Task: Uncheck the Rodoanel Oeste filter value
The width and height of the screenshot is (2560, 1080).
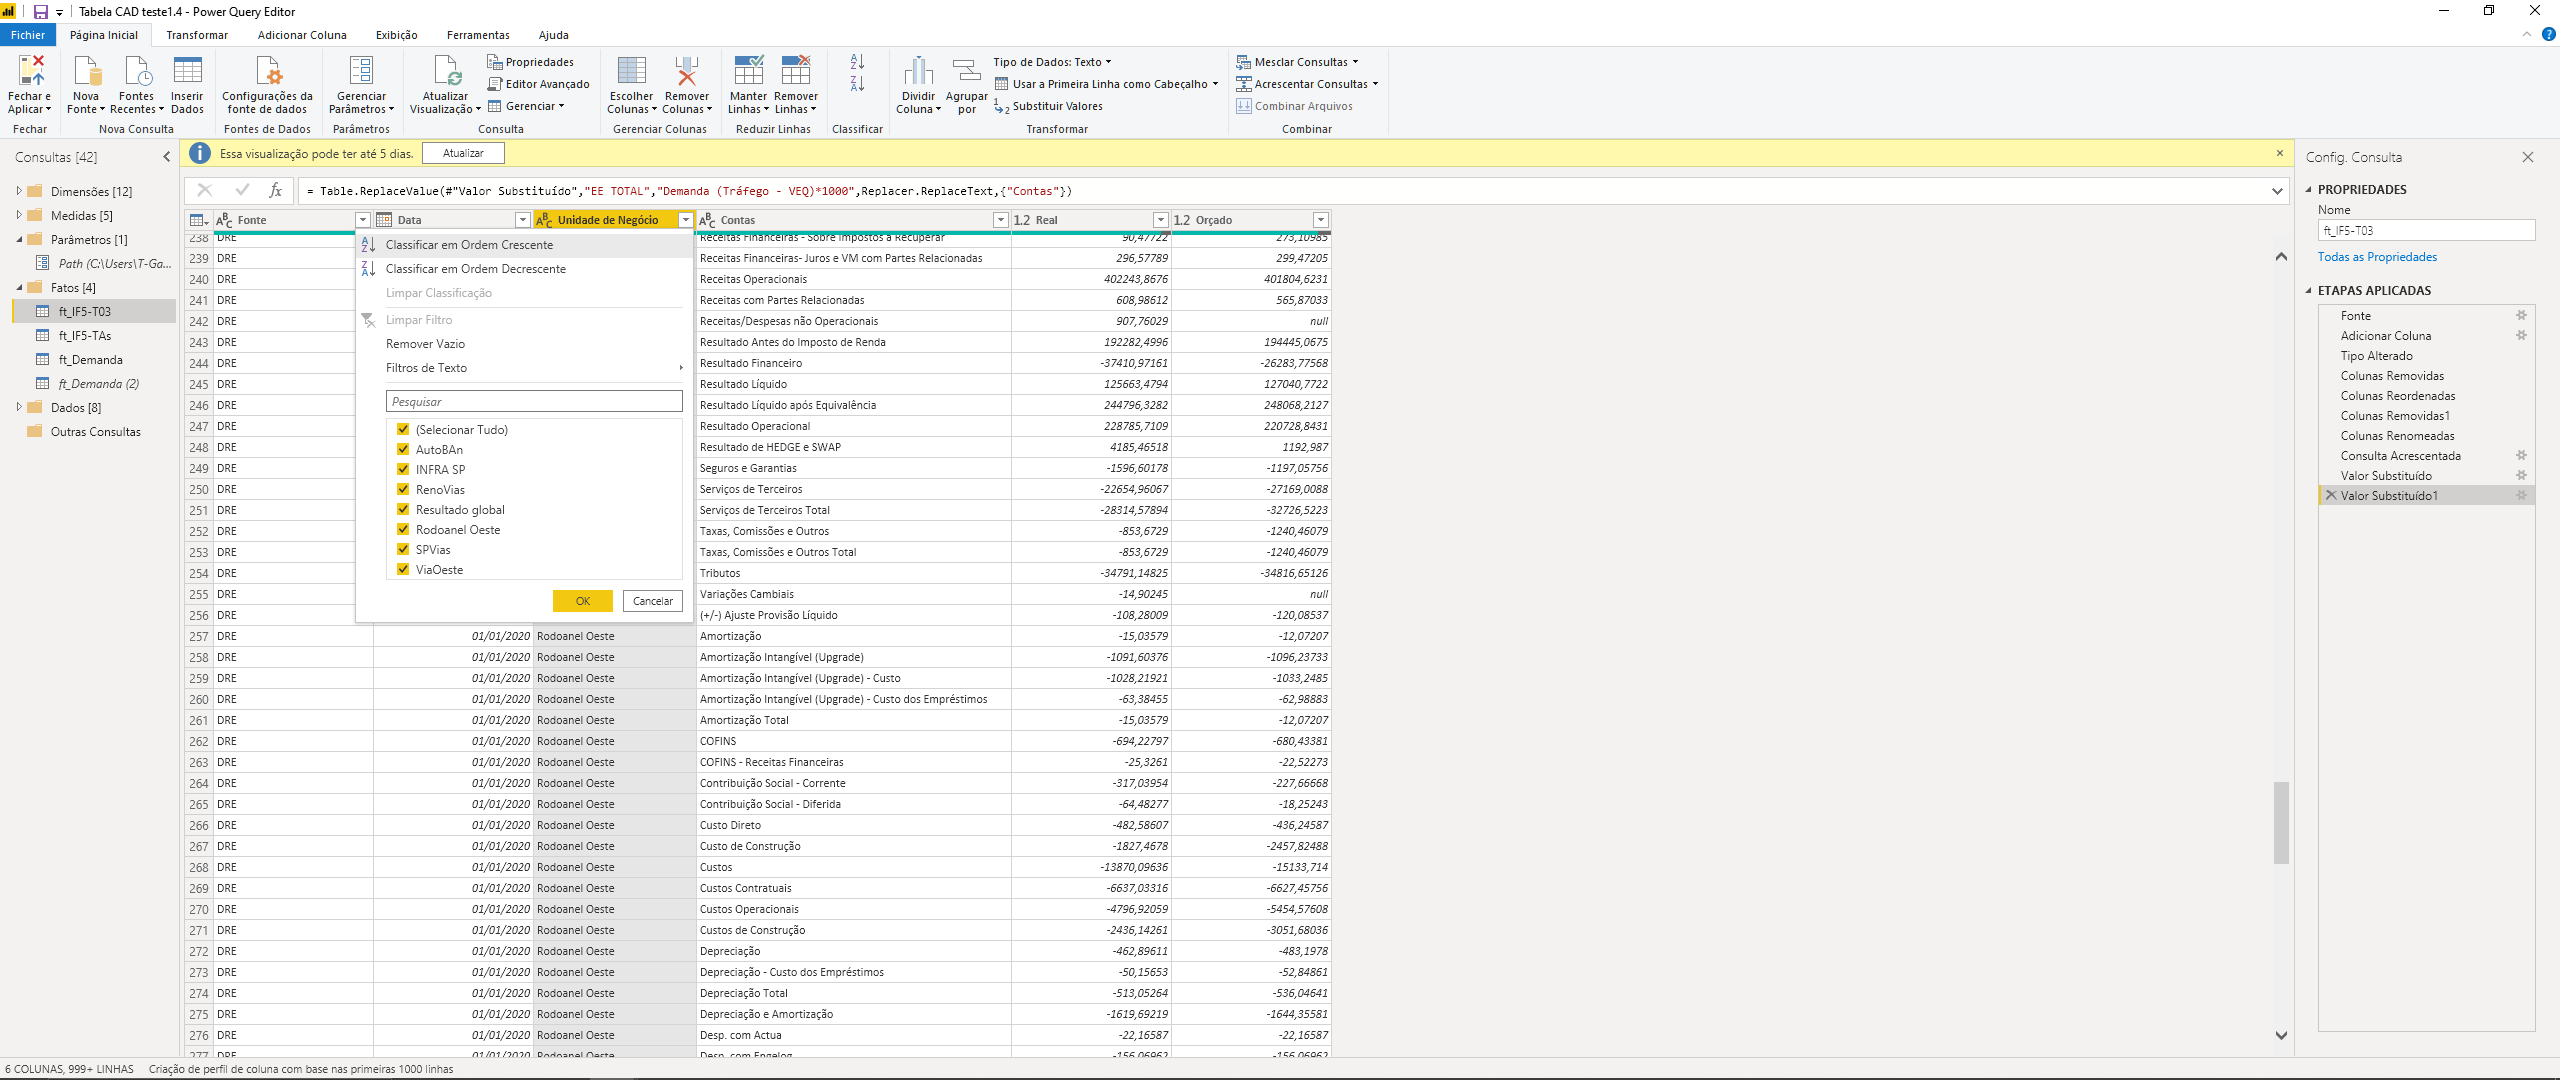Action: [x=403, y=530]
